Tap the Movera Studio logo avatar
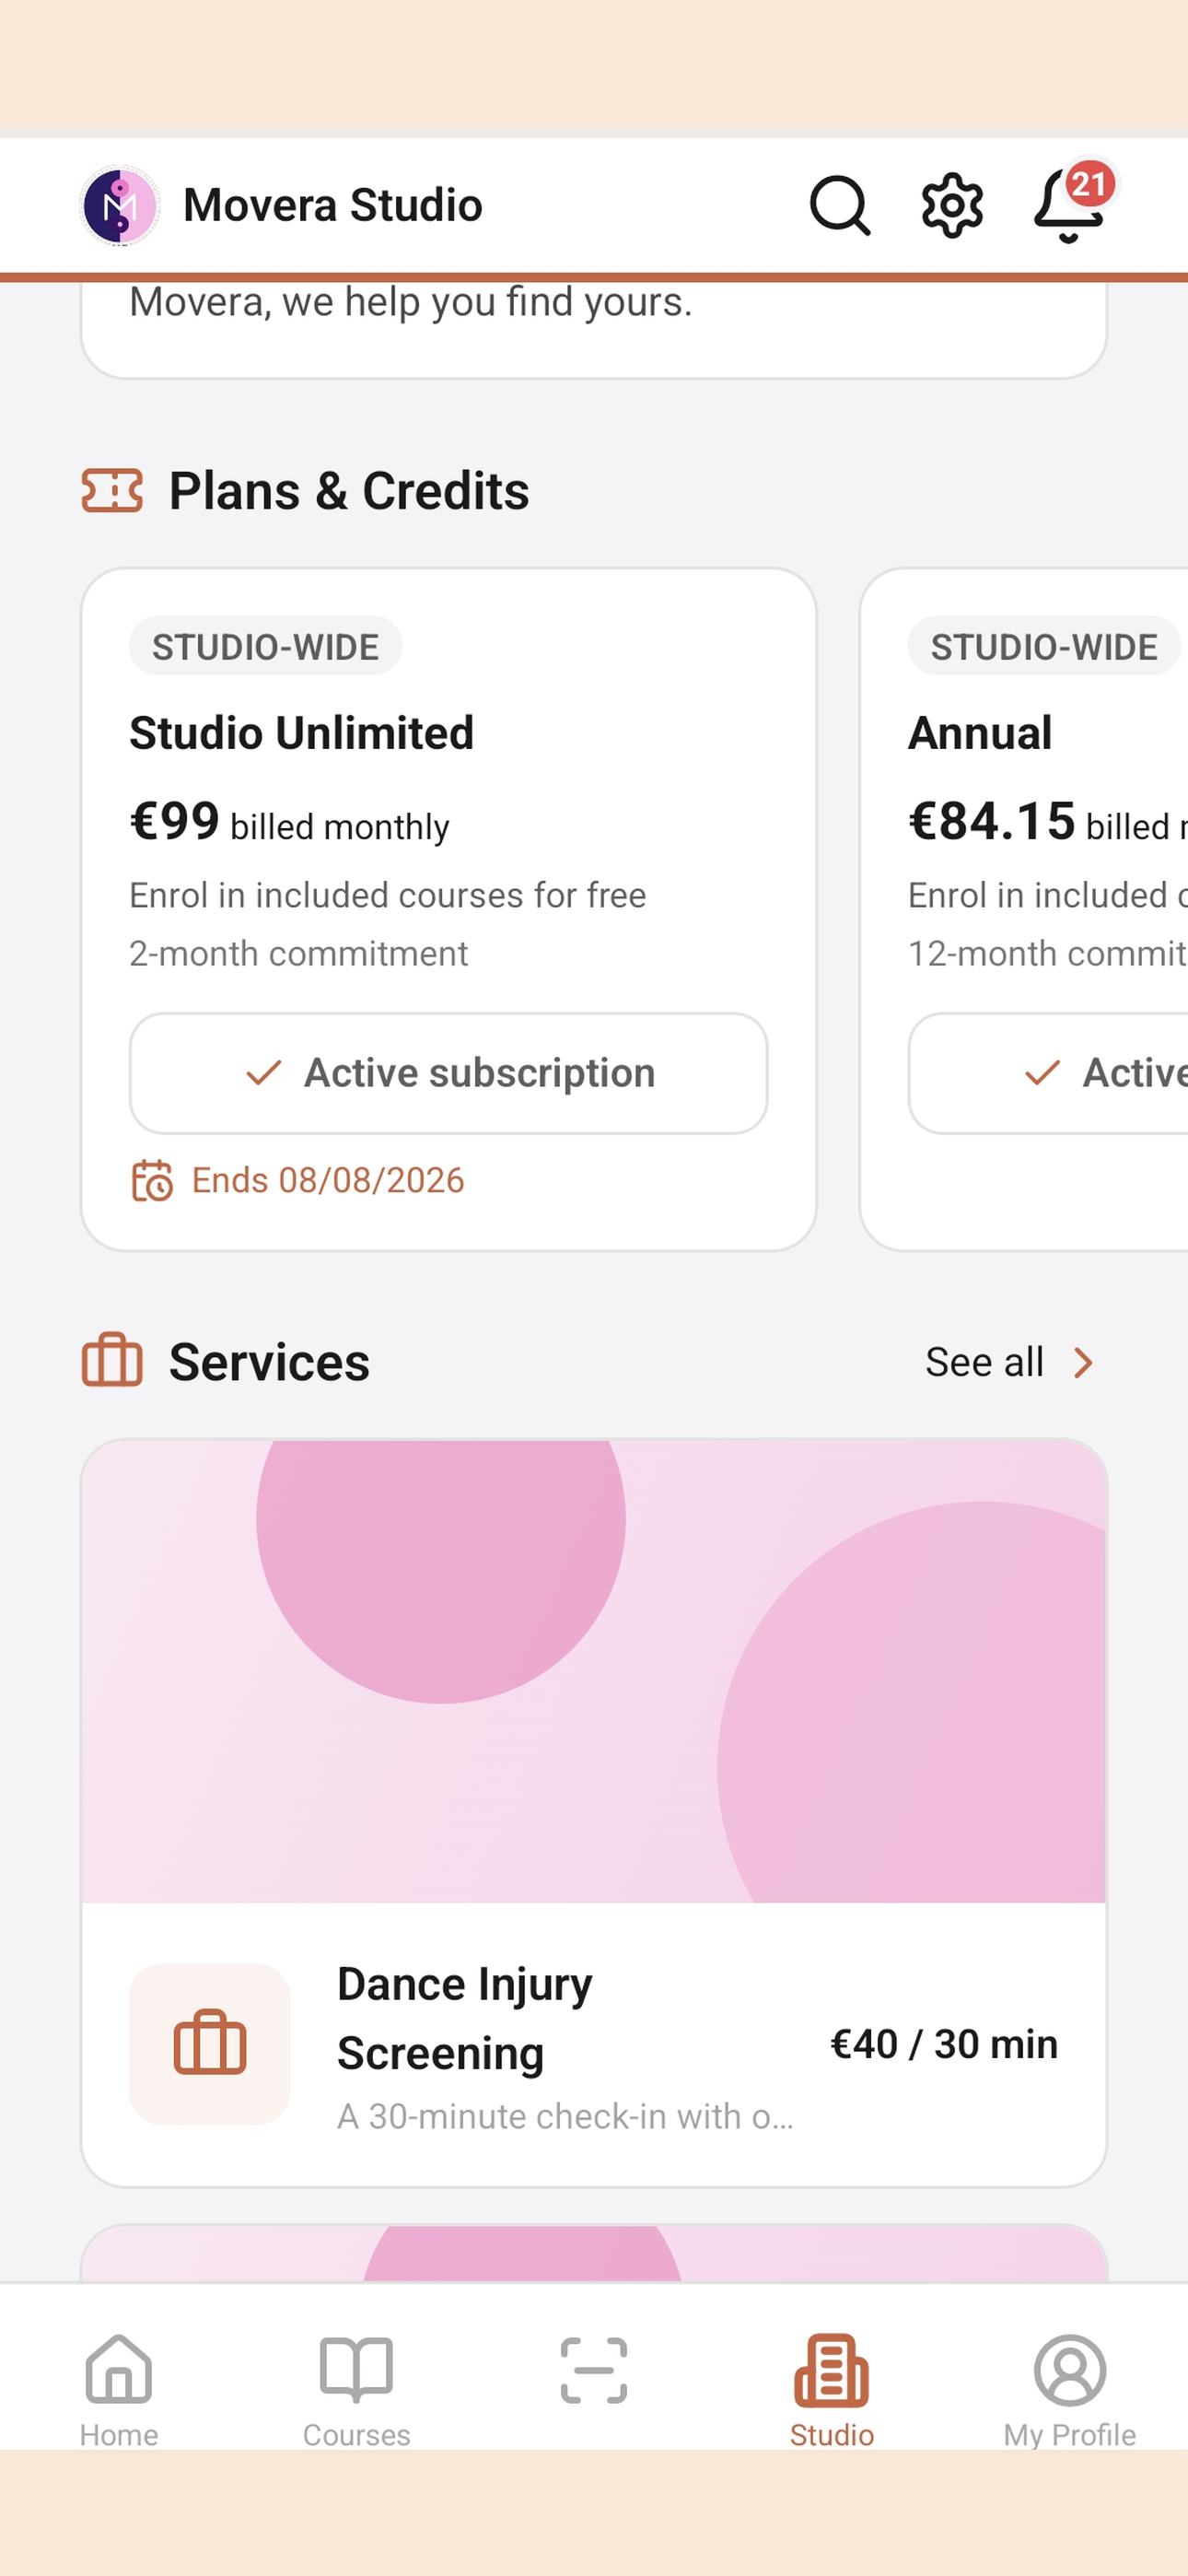 [x=120, y=205]
